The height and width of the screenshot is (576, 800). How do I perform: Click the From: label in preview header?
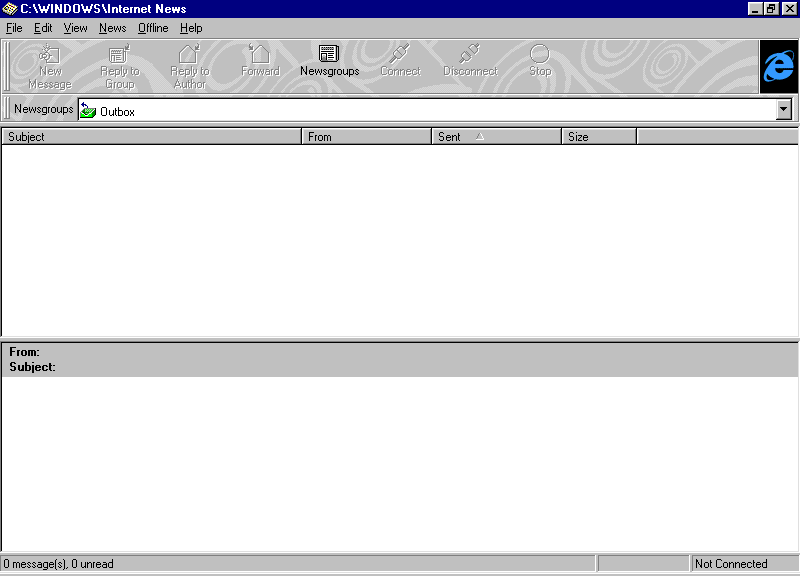[24, 352]
